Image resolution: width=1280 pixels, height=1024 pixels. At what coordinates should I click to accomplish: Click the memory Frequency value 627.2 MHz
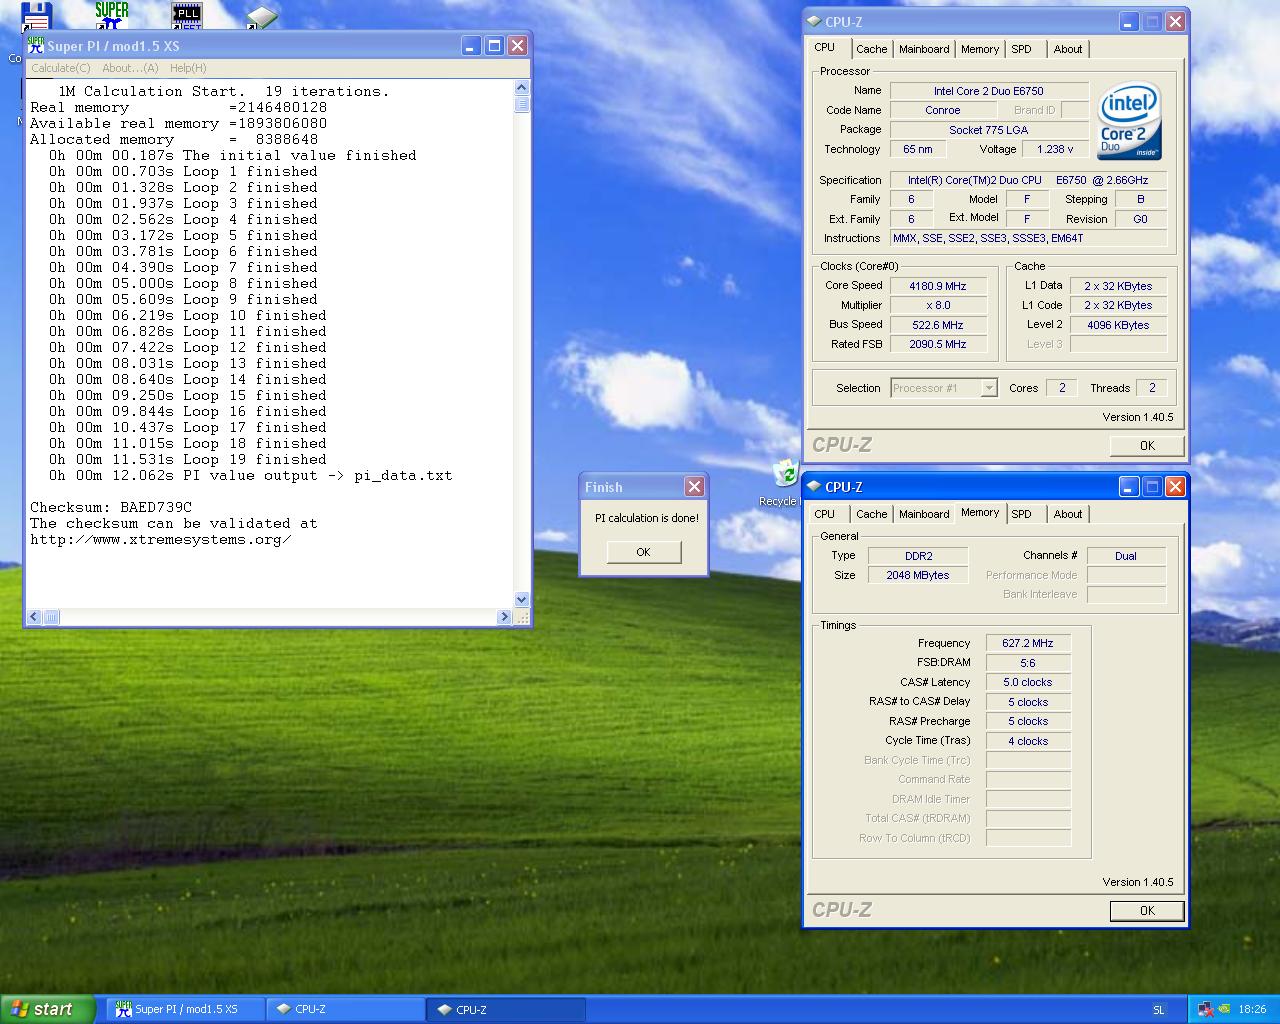tap(1028, 644)
